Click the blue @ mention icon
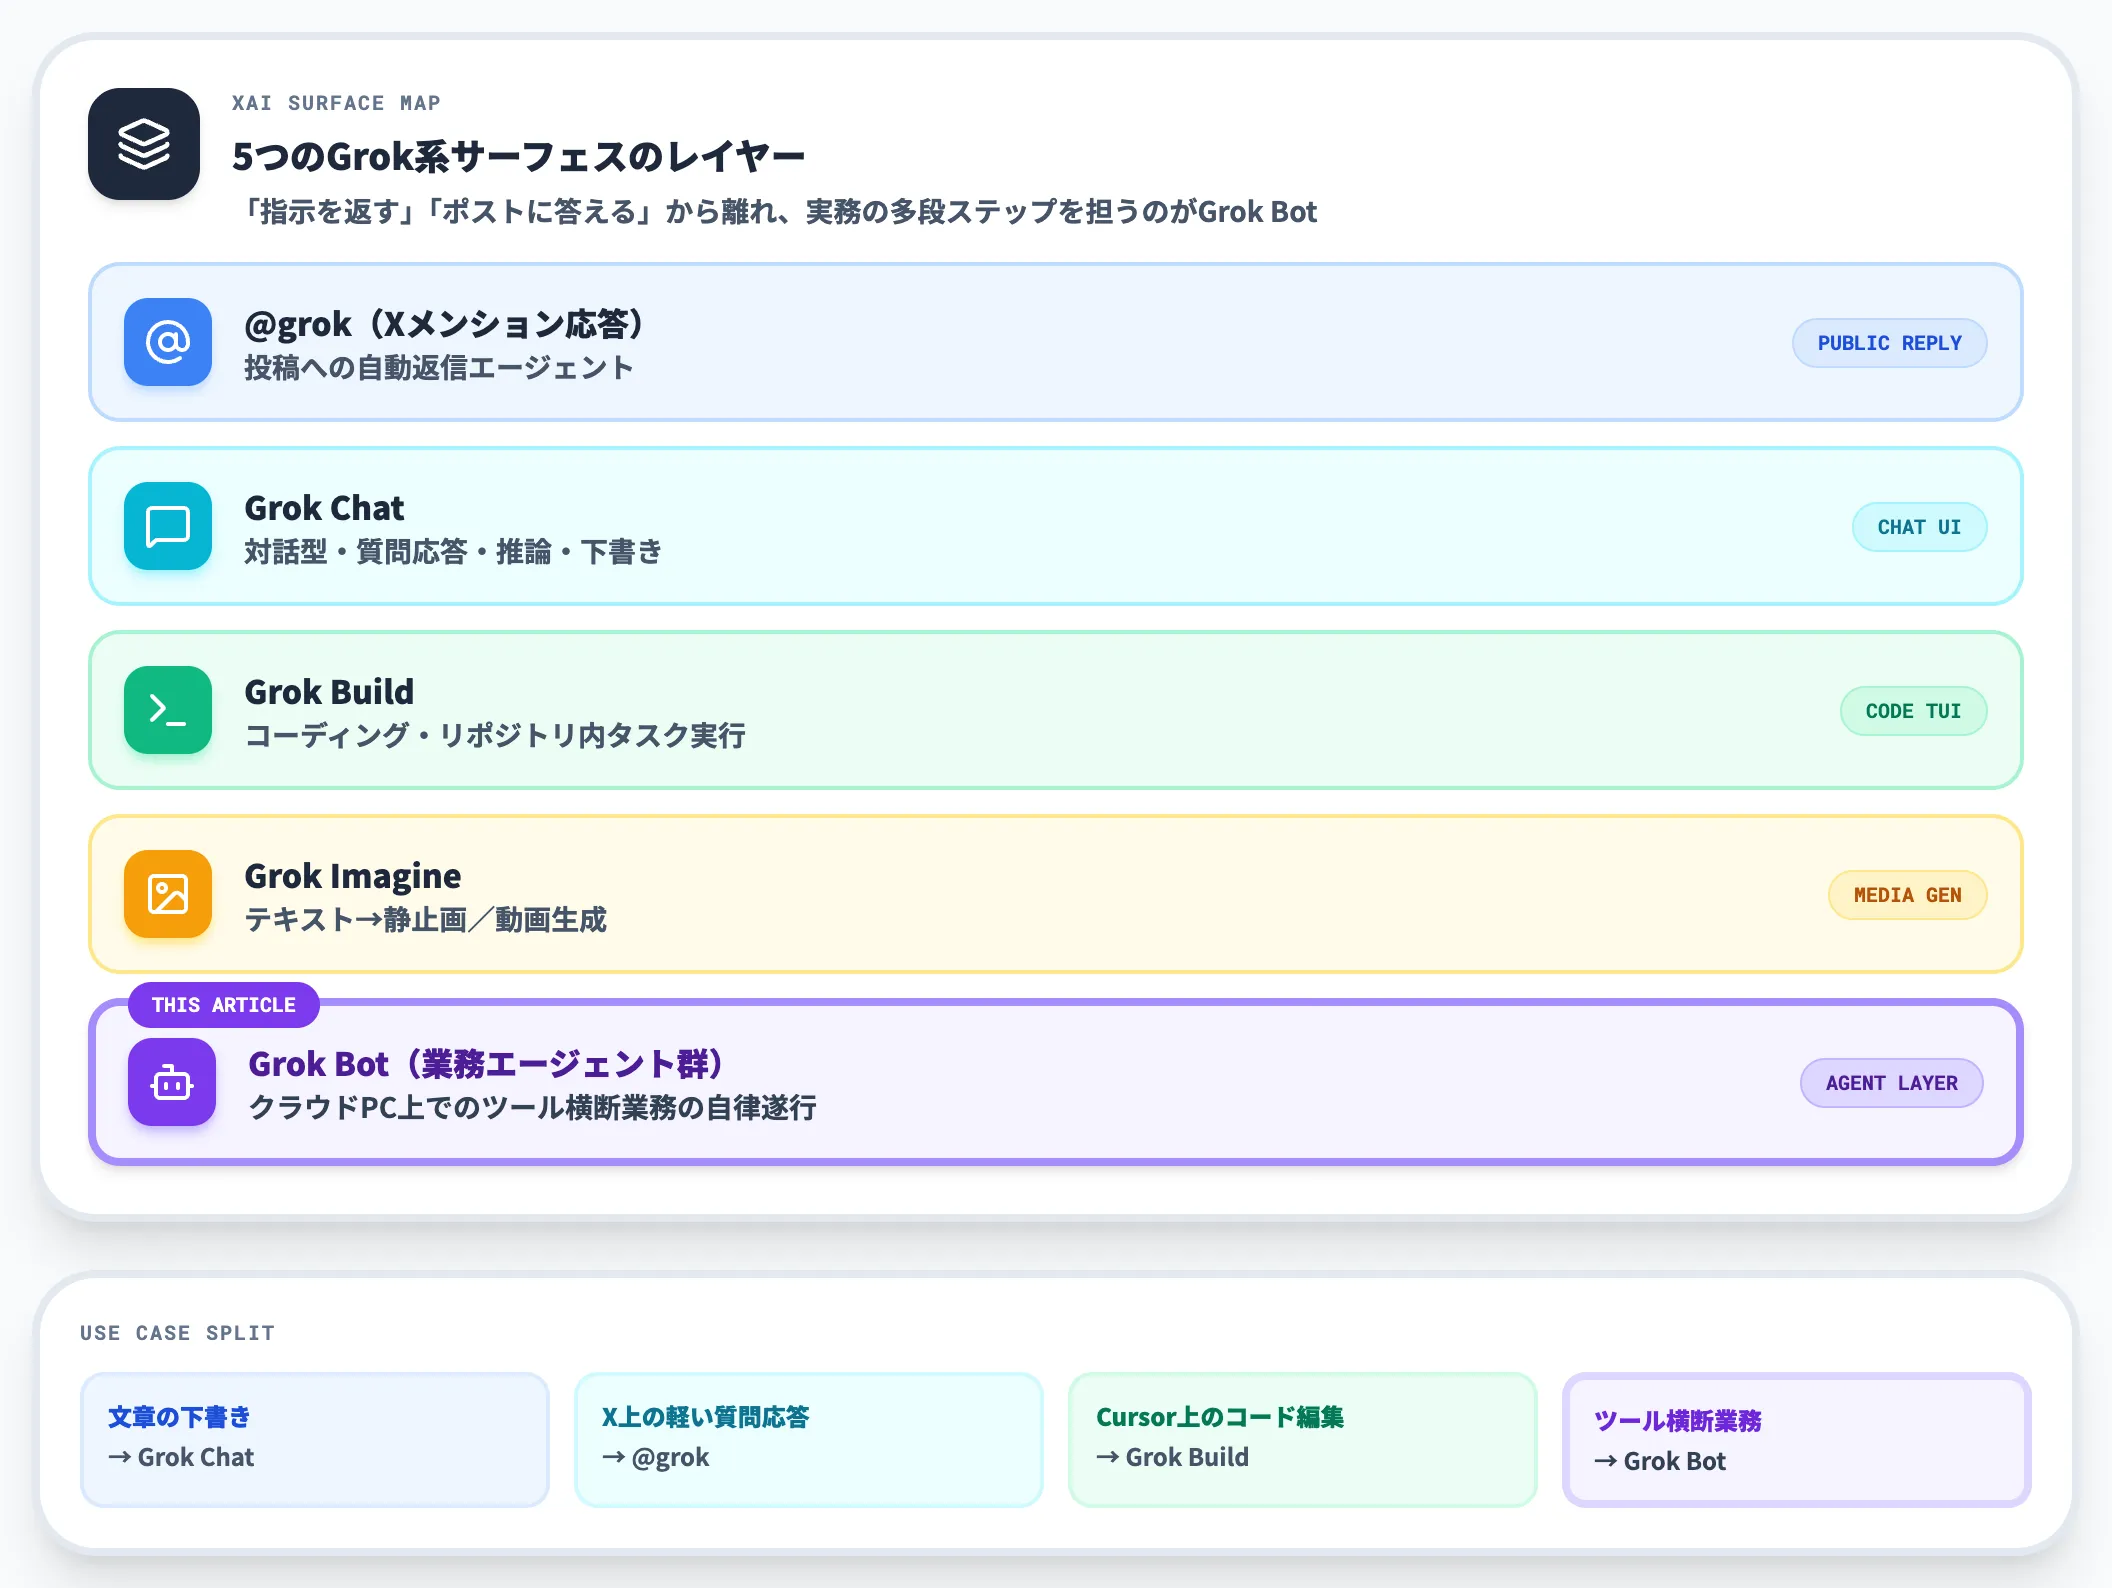The image size is (2112, 1588). (x=168, y=342)
